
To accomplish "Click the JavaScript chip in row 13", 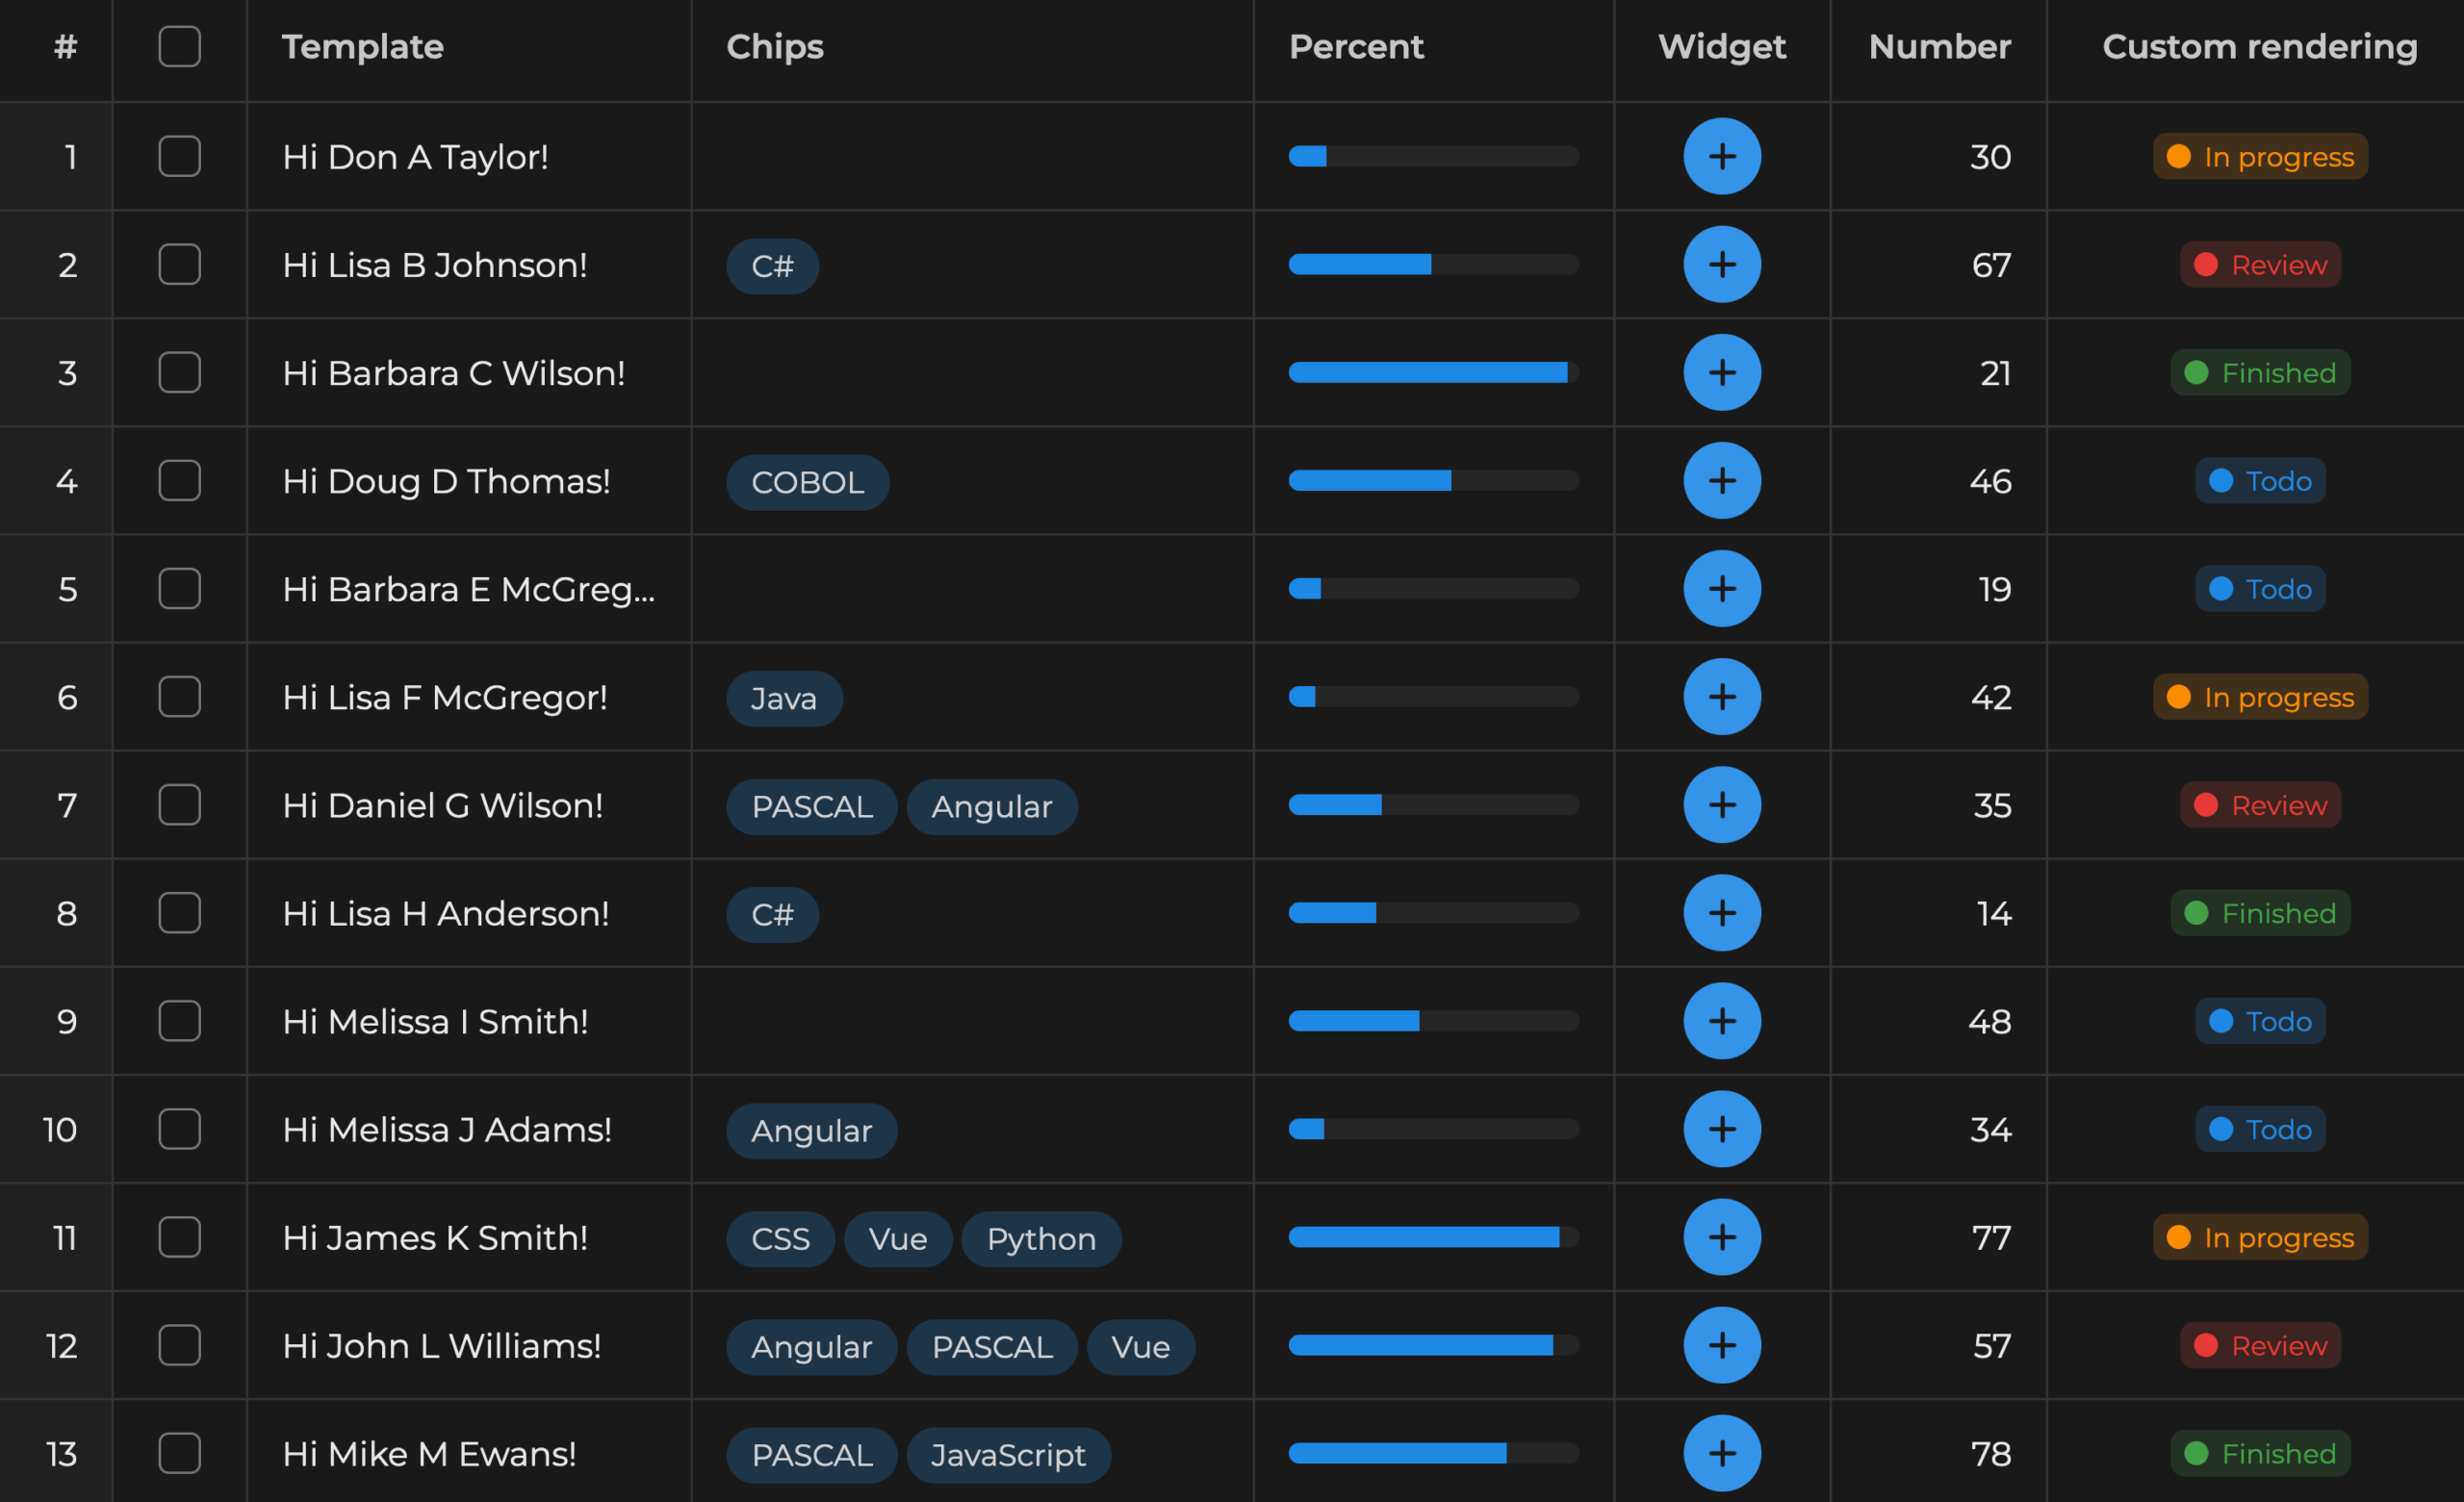I will click(x=1008, y=1455).
